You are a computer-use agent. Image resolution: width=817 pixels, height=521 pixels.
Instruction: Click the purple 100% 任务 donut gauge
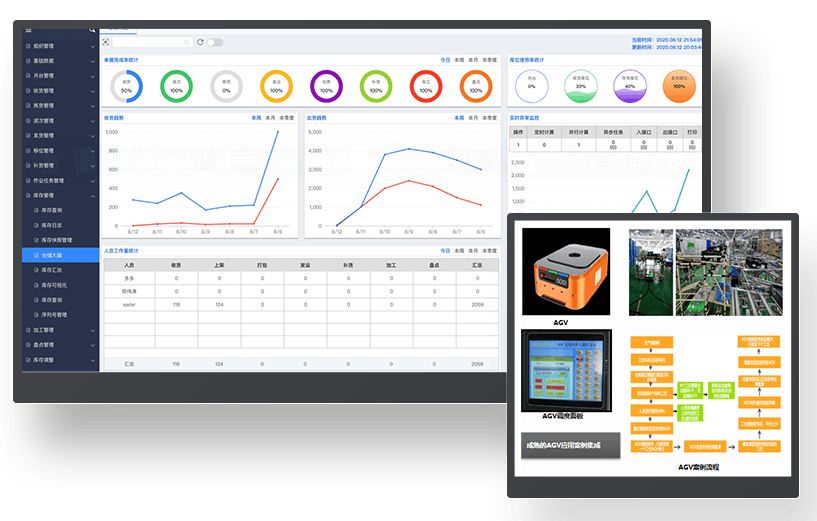tap(325, 86)
